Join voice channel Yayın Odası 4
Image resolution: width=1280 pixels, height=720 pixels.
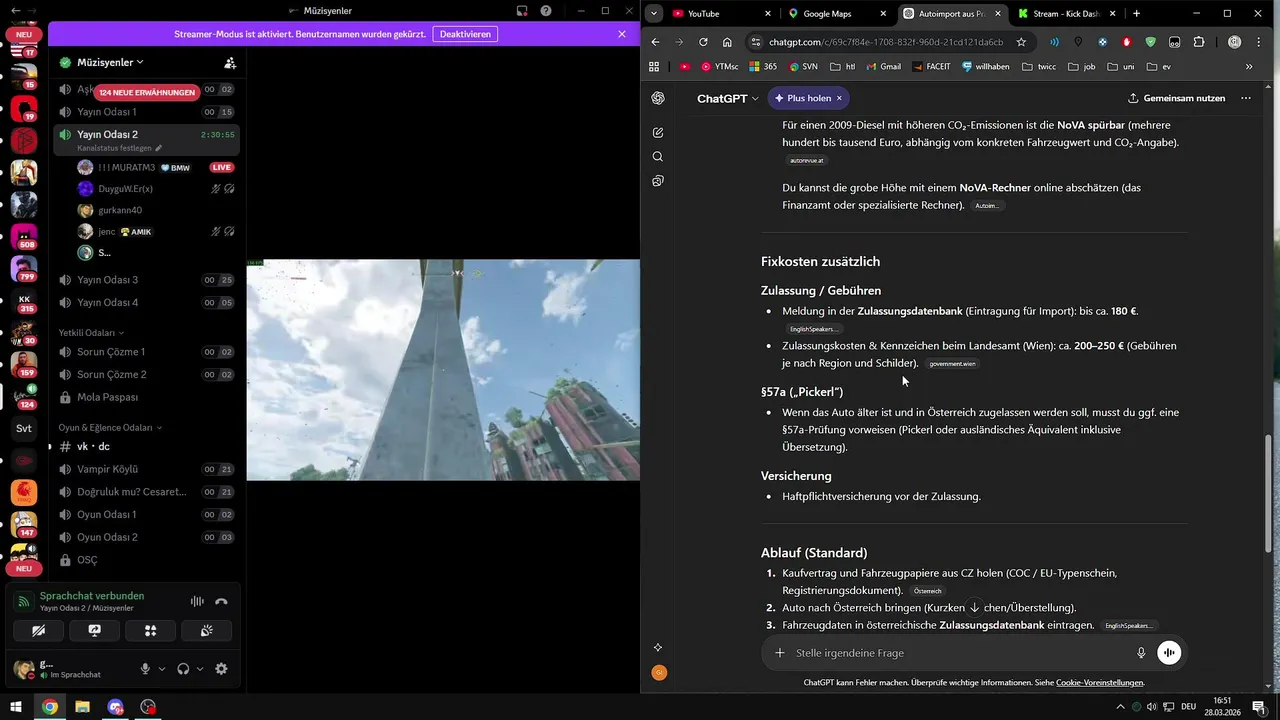pyautogui.click(x=146, y=302)
